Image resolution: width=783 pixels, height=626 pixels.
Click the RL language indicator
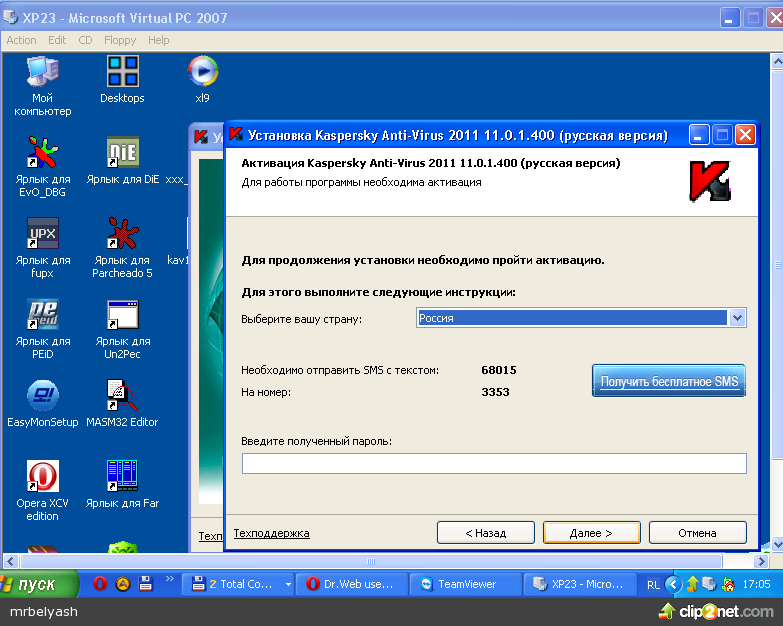(x=653, y=585)
